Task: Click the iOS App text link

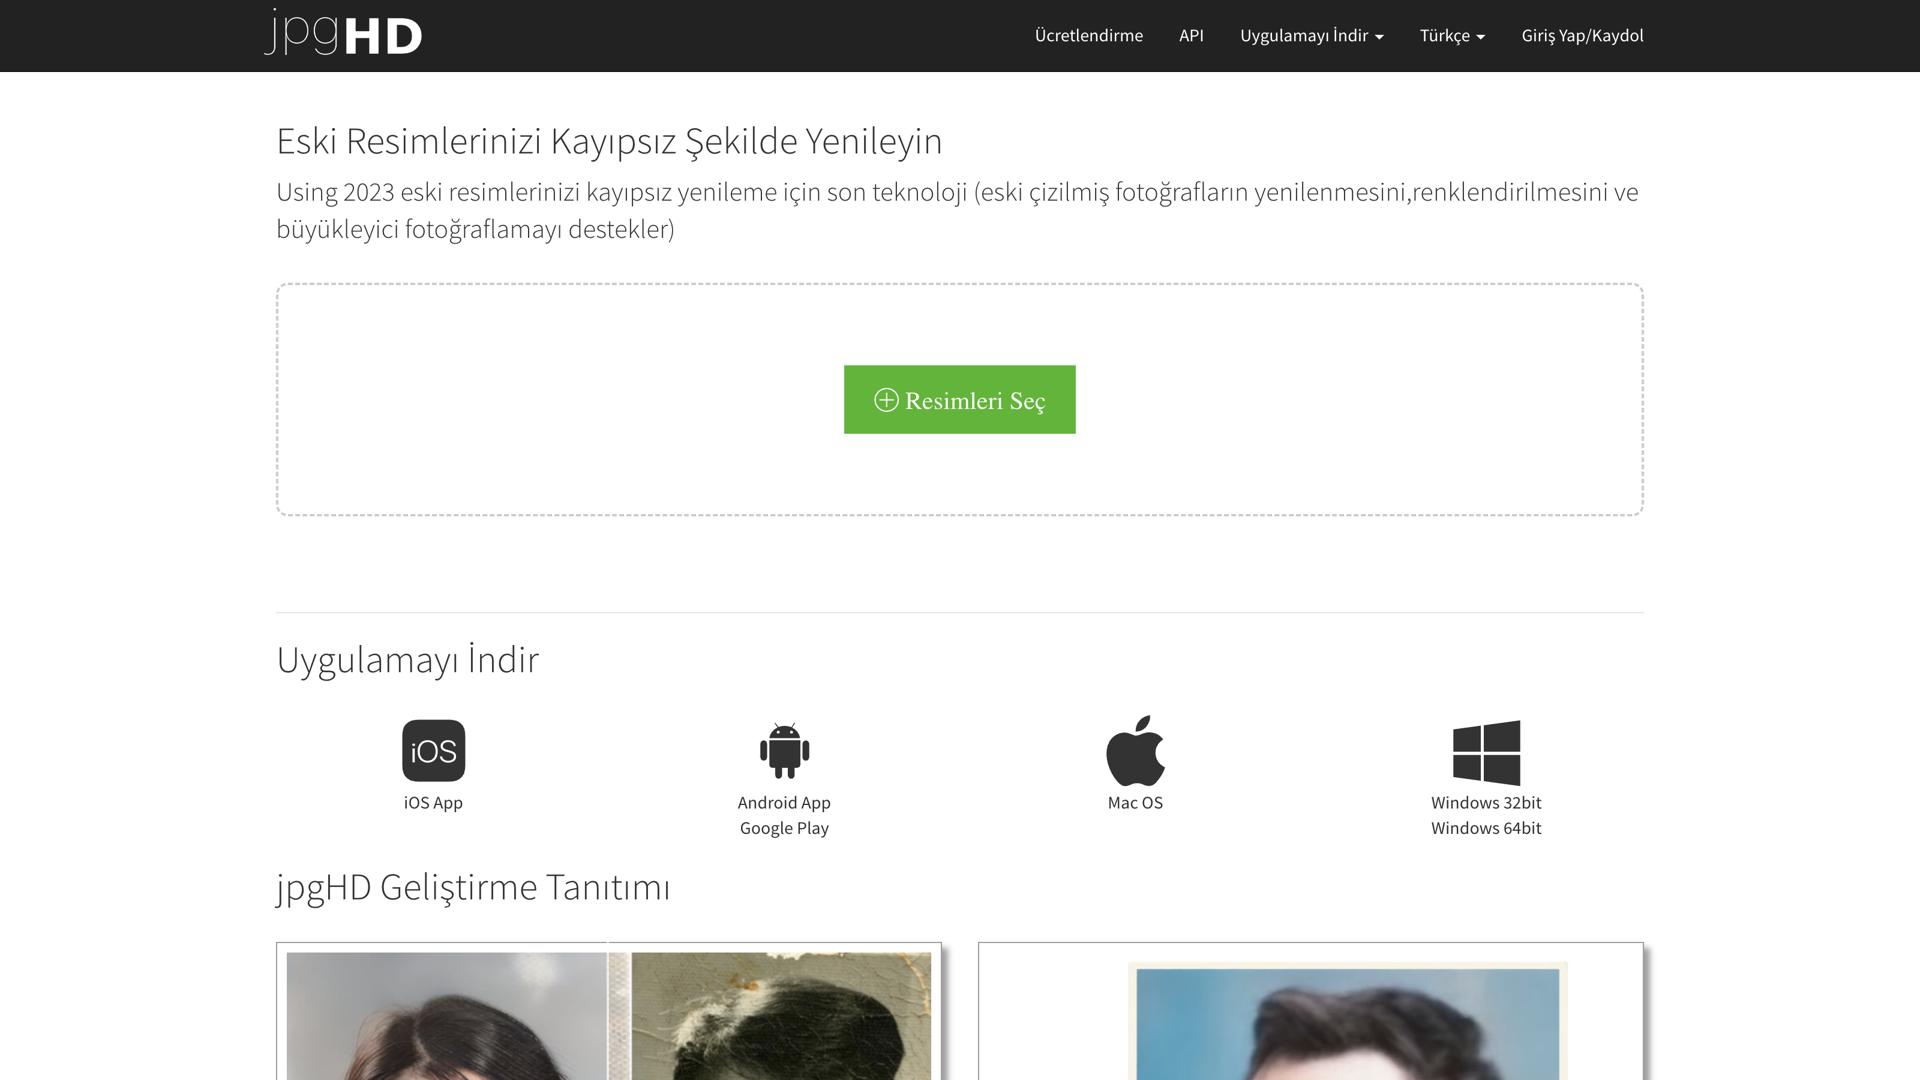Action: pos(433,803)
